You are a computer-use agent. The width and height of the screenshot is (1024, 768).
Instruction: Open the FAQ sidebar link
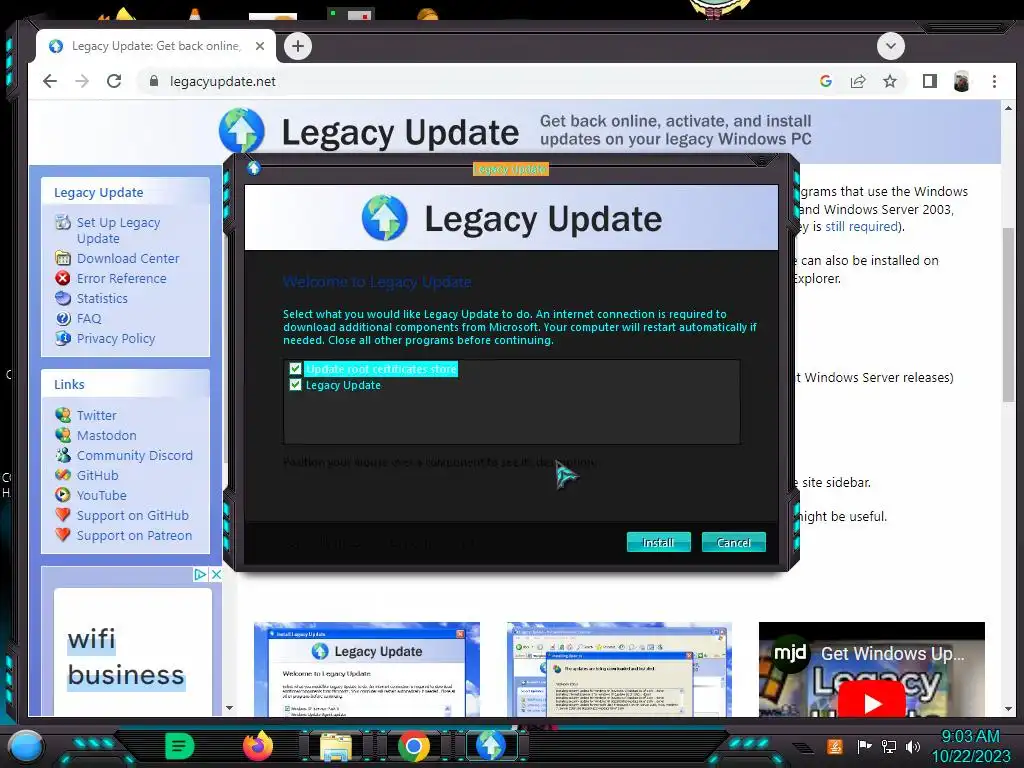click(x=89, y=319)
